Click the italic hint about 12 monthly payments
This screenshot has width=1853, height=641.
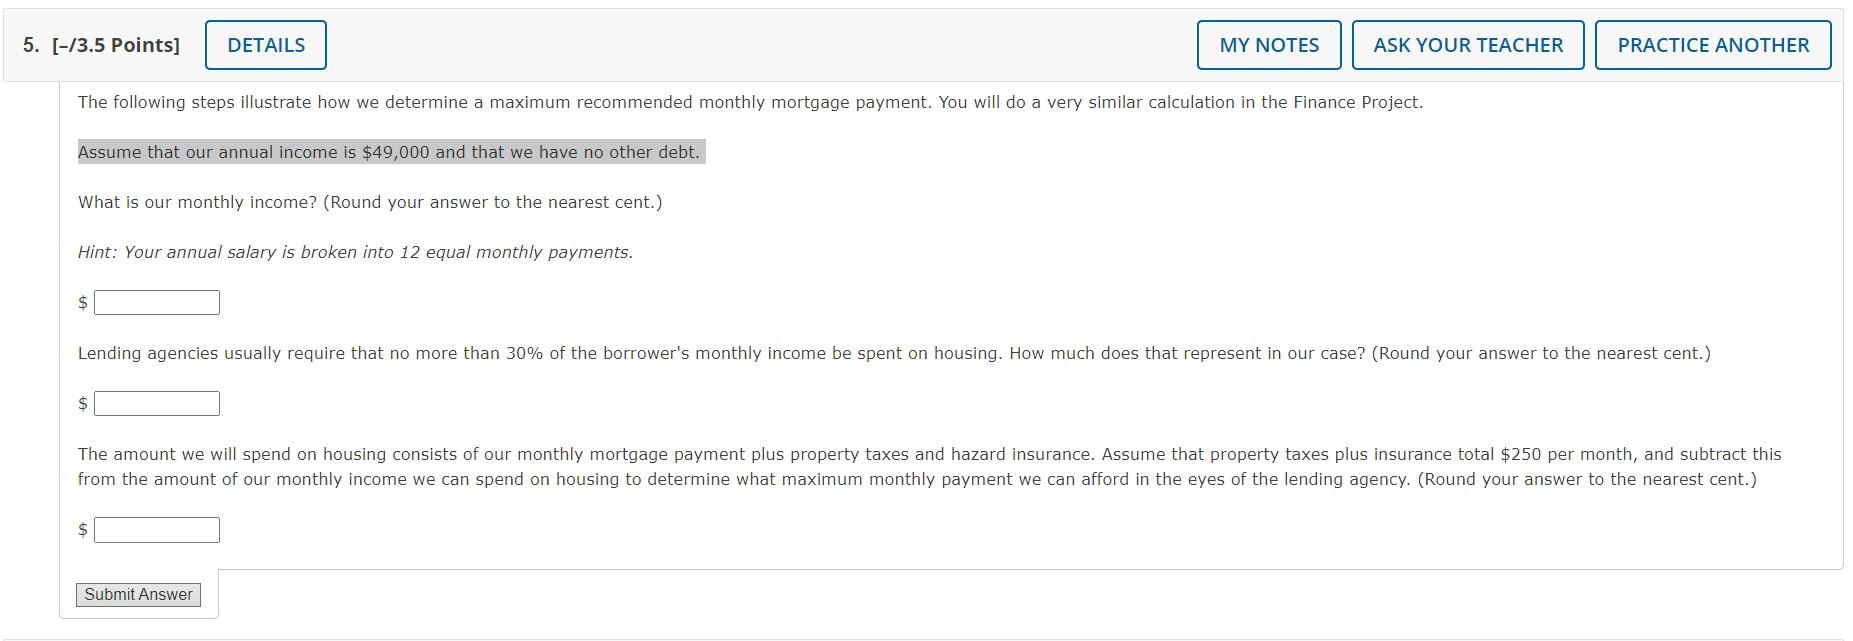[355, 252]
